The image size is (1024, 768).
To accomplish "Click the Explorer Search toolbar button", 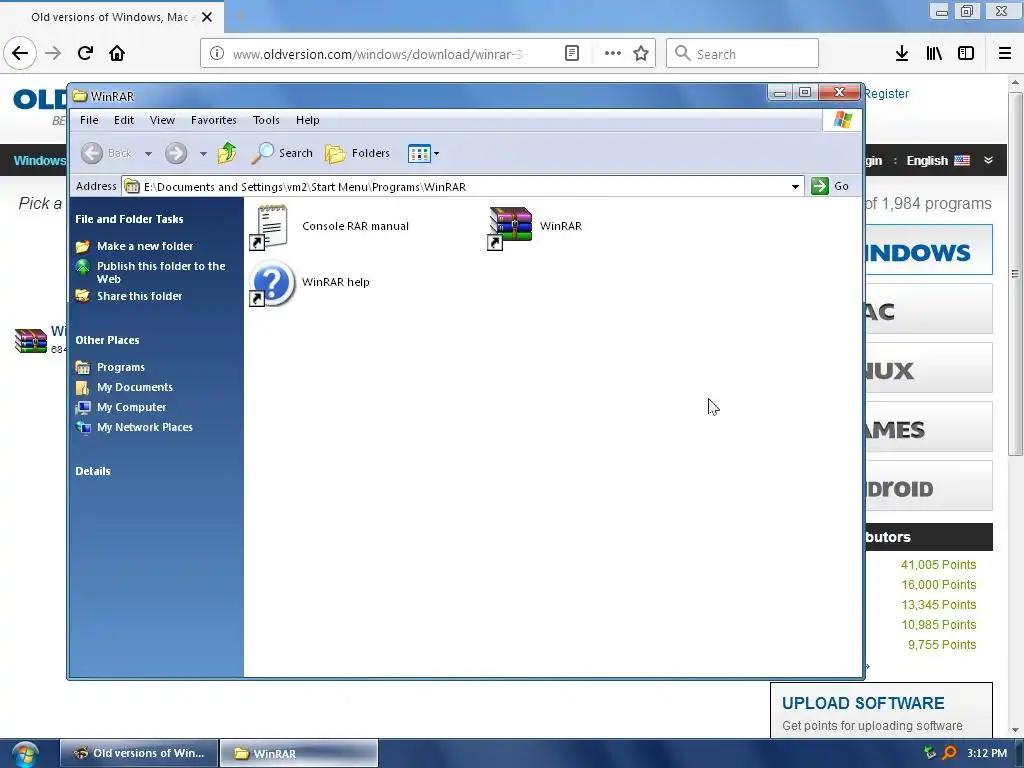I will [x=283, y=153].
